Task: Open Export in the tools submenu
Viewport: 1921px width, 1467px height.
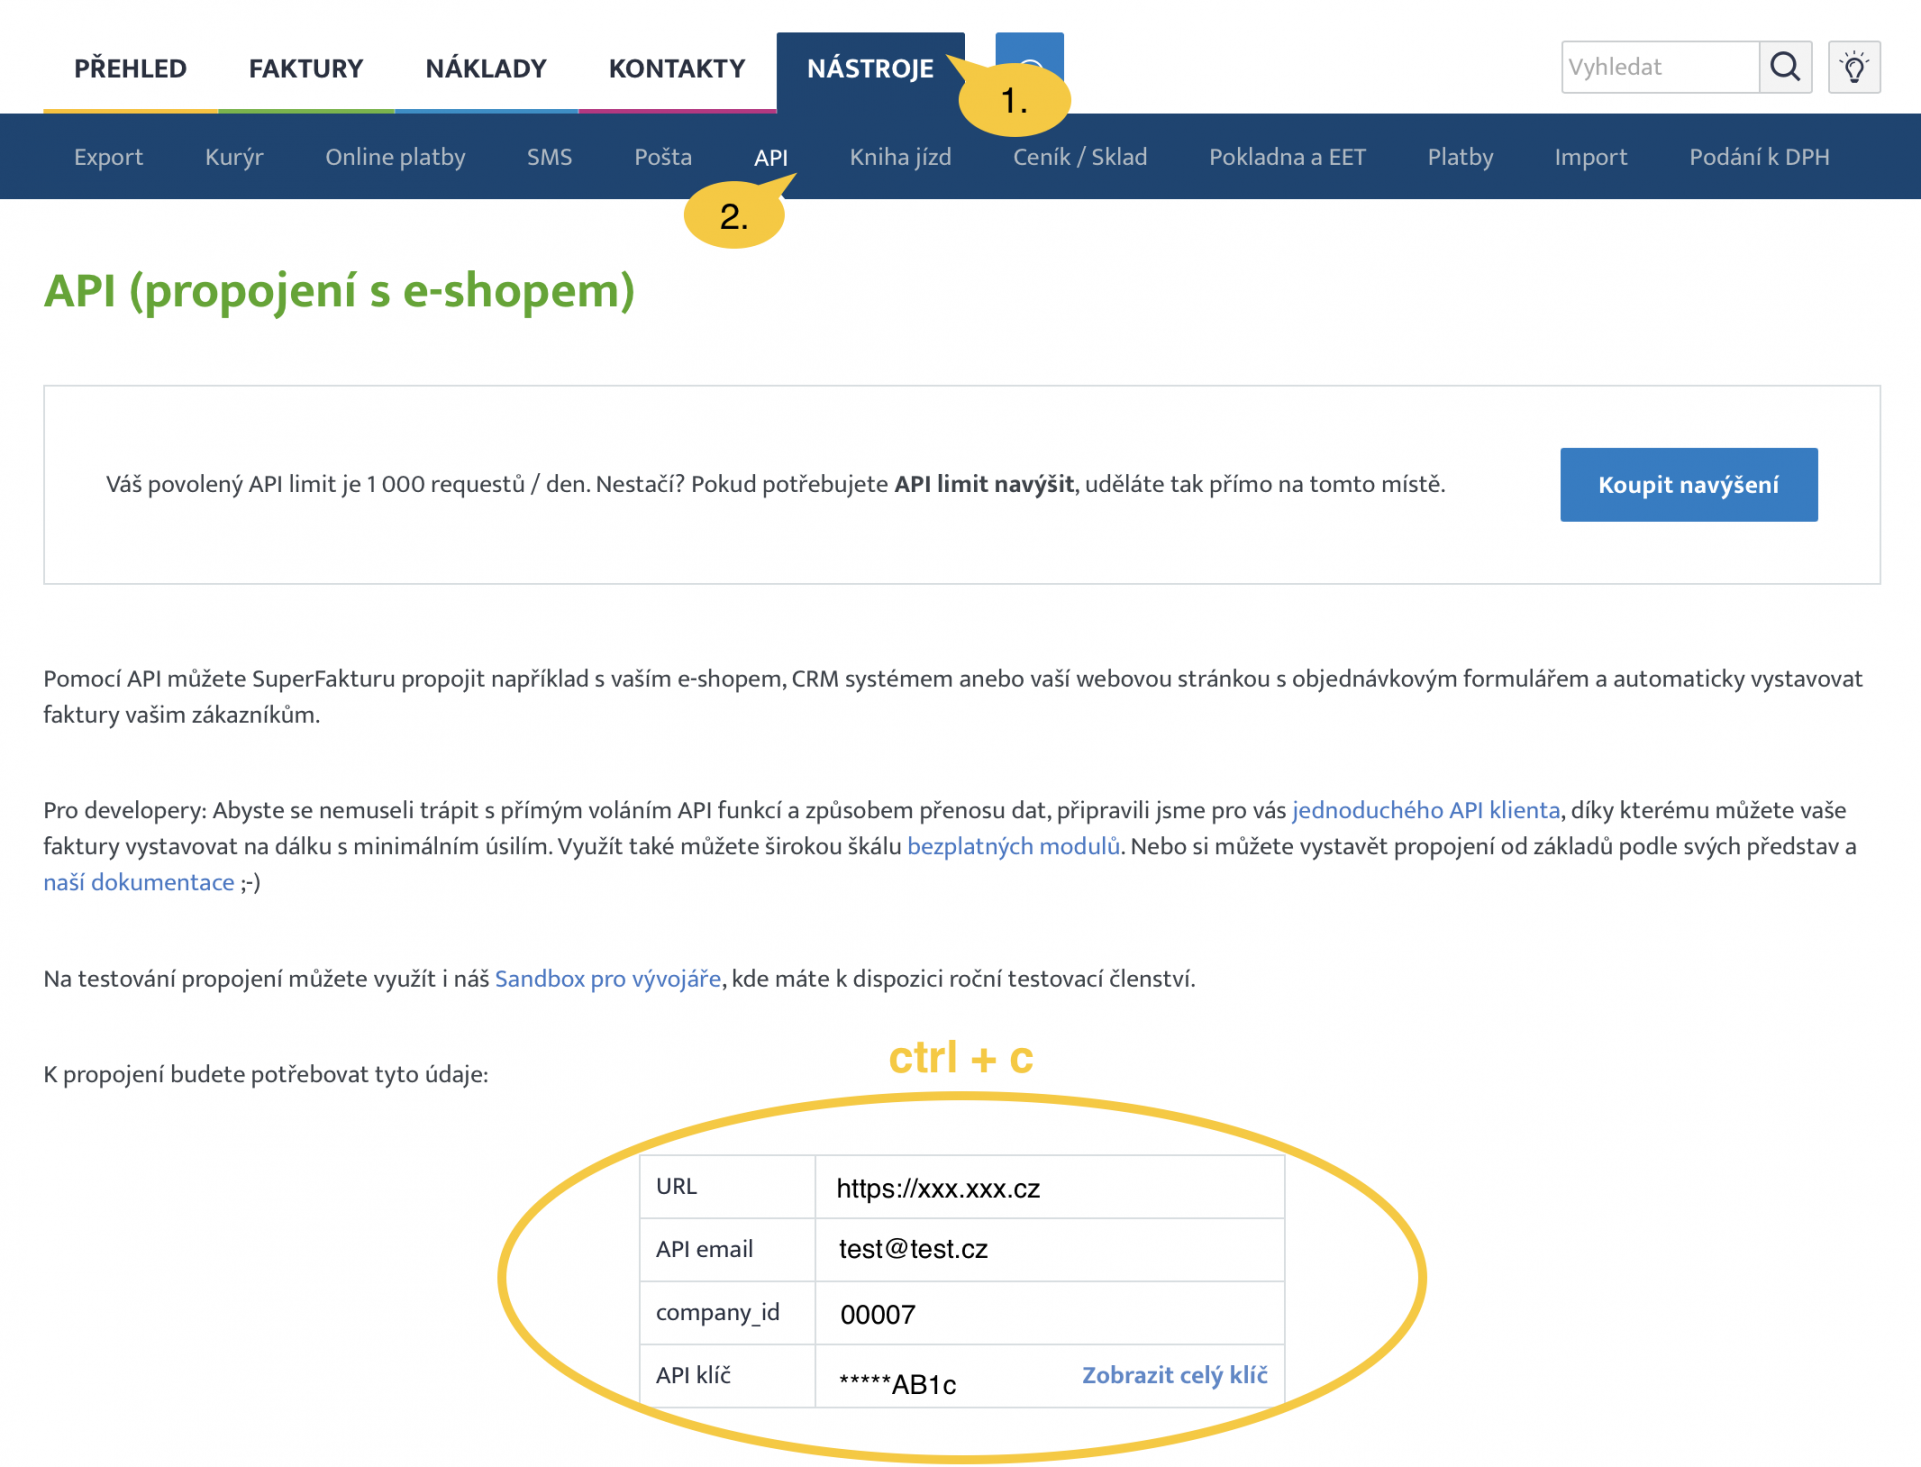Action: 108,157
